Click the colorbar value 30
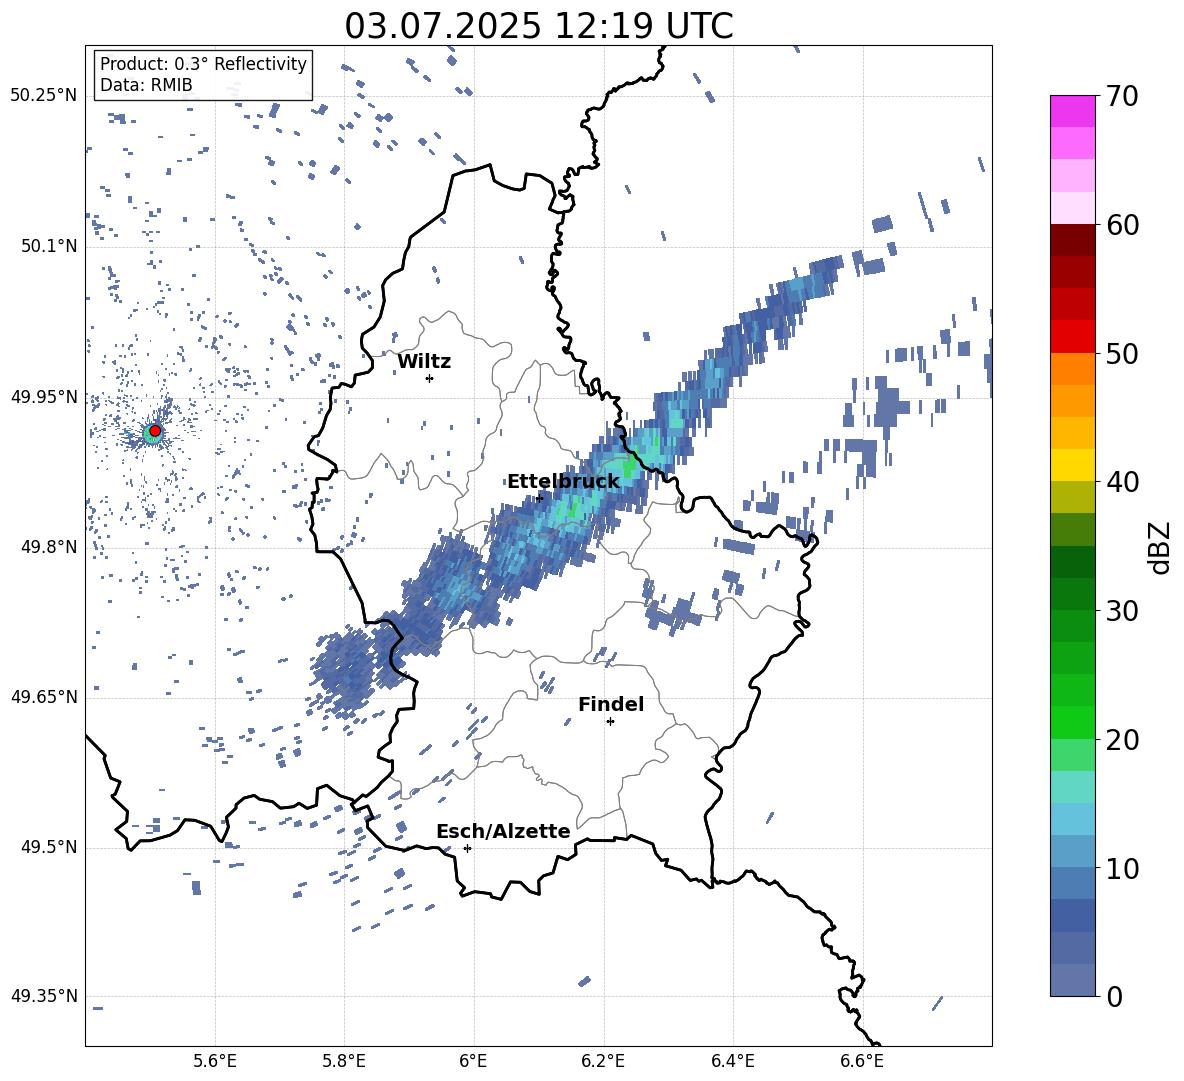 tap(1122, 611)
